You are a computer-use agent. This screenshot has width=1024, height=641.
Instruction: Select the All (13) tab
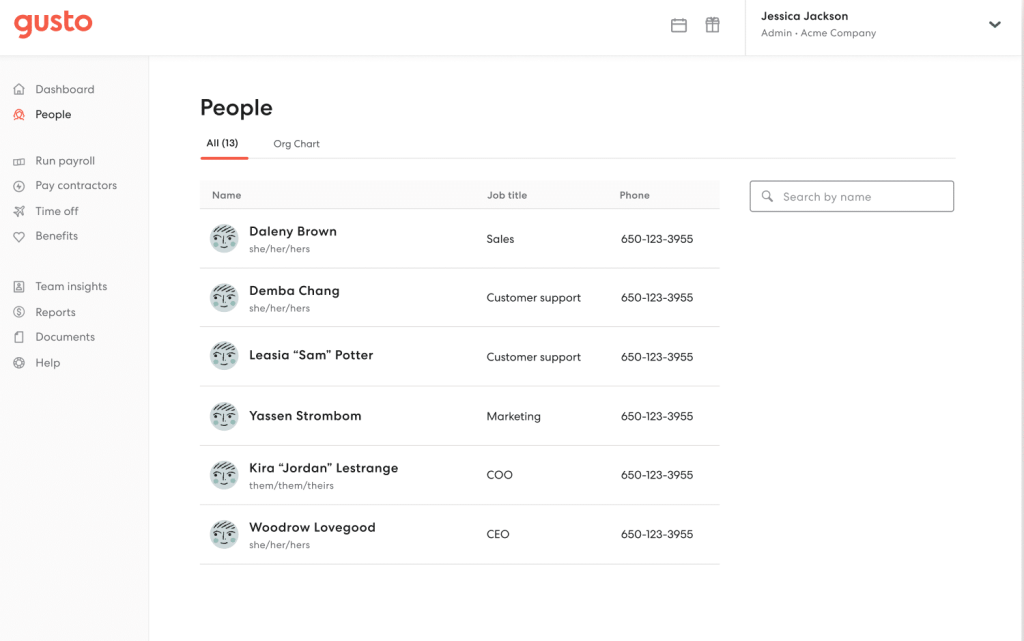pyautogui.click(x=222, y=143)
